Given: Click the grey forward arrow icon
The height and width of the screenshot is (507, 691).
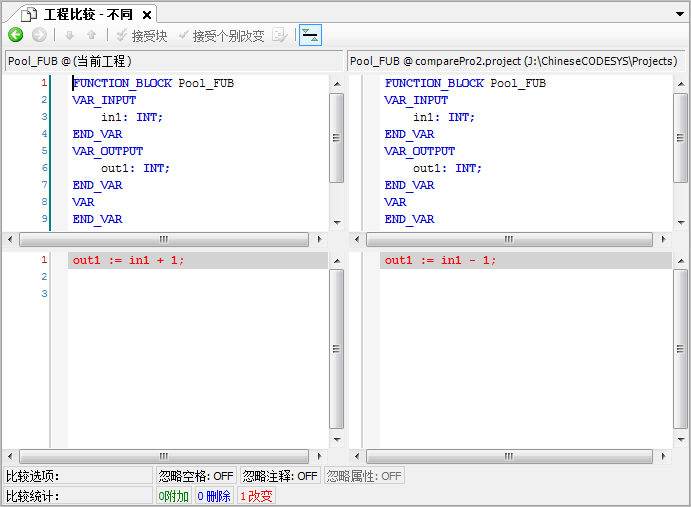Looking at the screenshot, I should [x=39, y=35].
